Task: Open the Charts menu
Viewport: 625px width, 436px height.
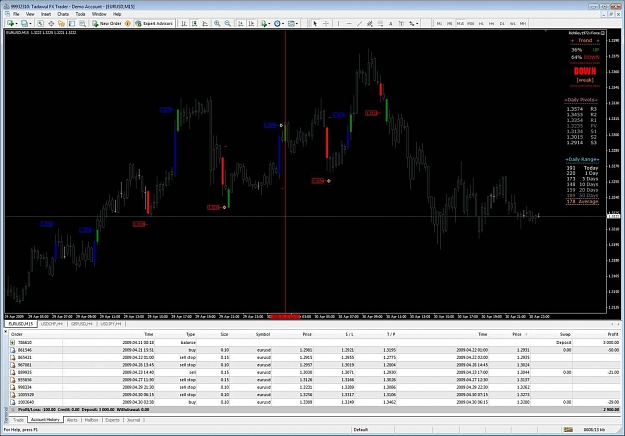Action: 63,14
